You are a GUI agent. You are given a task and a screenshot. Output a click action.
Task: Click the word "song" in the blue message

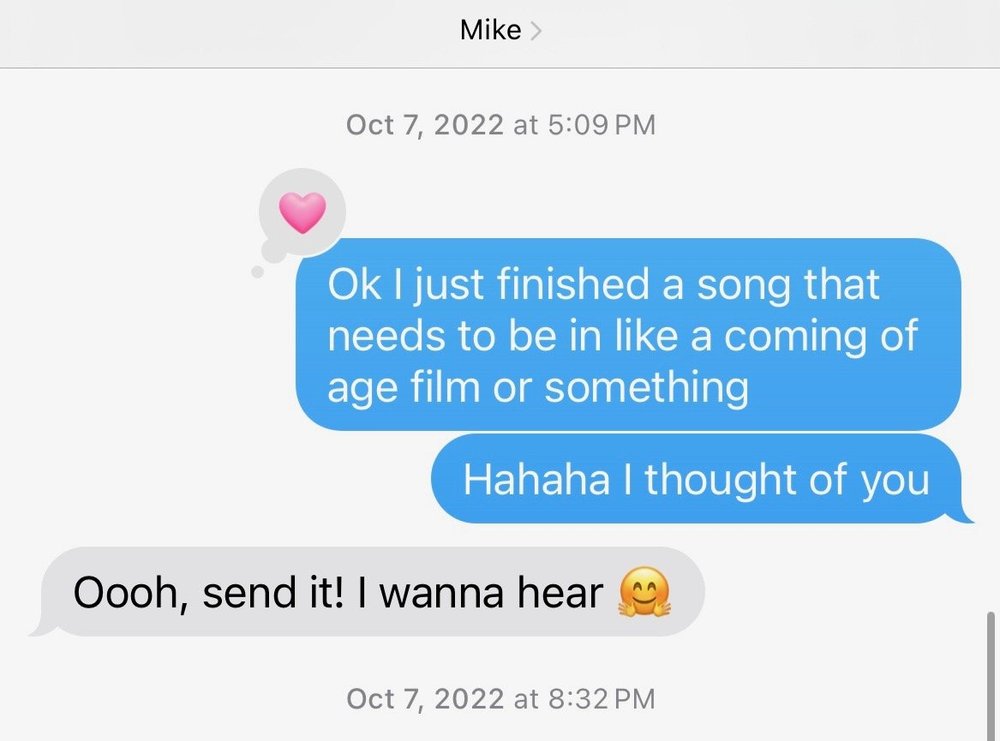click(x=744, y=285)
